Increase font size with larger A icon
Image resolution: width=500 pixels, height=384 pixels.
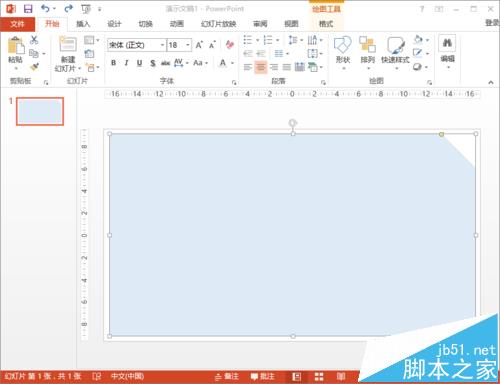point(199,45)
